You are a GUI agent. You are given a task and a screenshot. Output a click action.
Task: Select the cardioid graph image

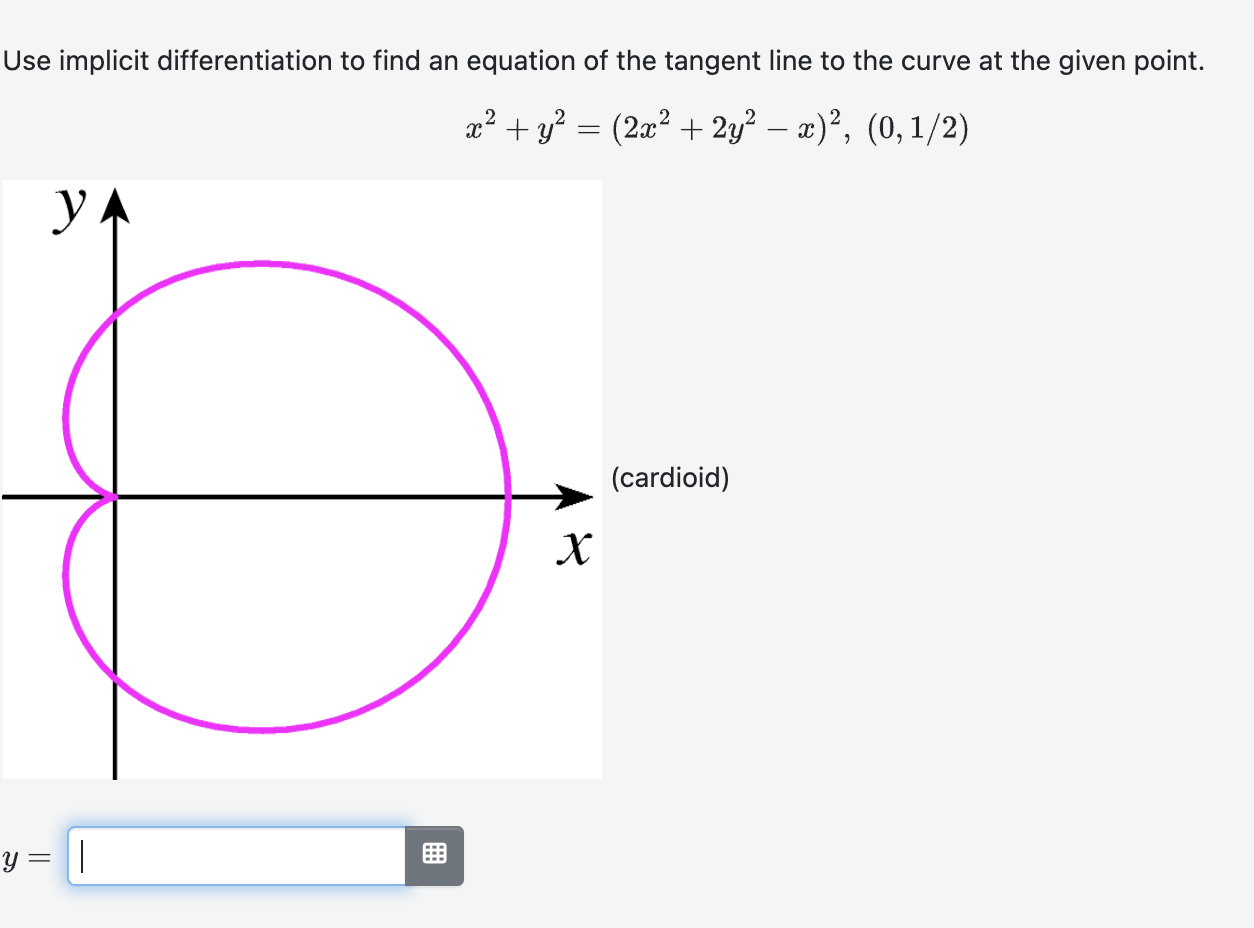pyautogui.click(x=300, y=478)
